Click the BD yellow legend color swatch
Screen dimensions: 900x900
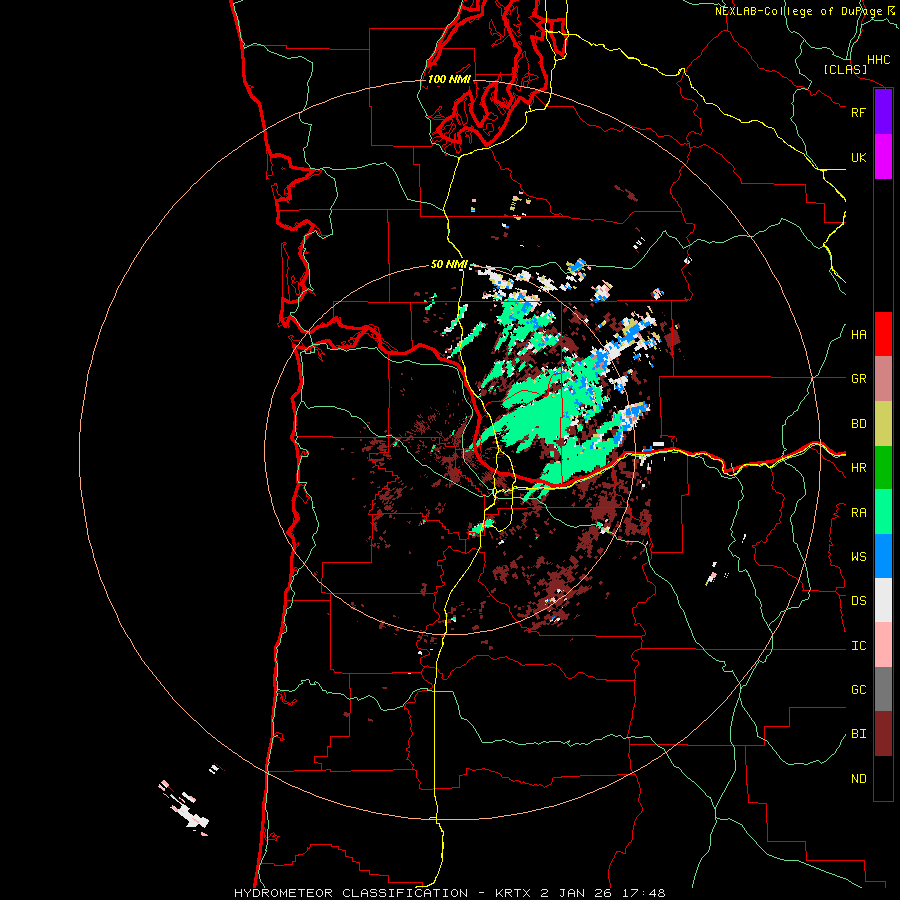click(883, 424)
